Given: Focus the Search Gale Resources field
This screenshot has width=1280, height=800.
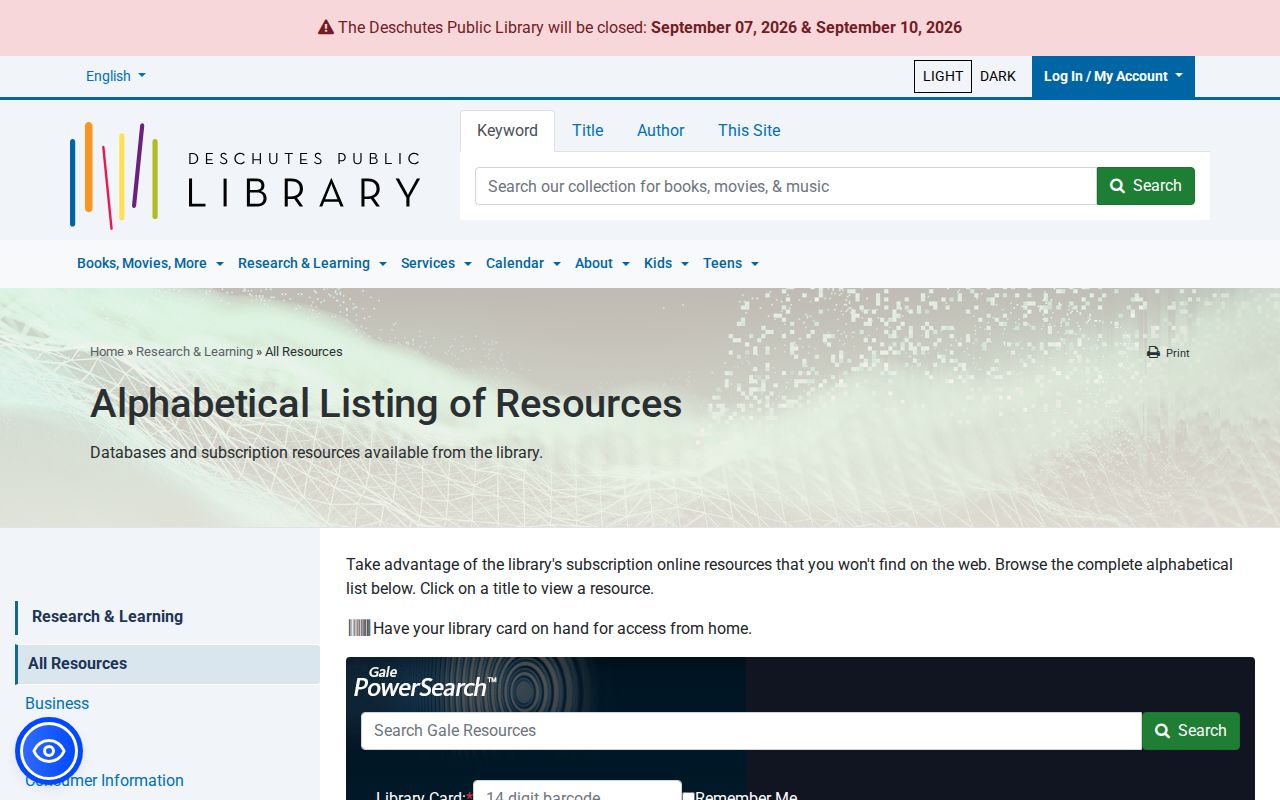Looking at the screenshot, I should [751, 731].
